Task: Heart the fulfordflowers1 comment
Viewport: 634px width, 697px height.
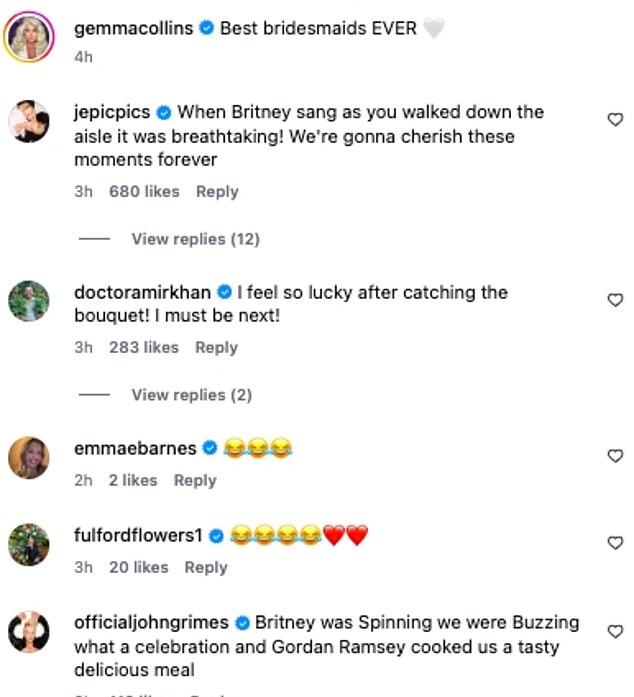Action: point(616,543)
